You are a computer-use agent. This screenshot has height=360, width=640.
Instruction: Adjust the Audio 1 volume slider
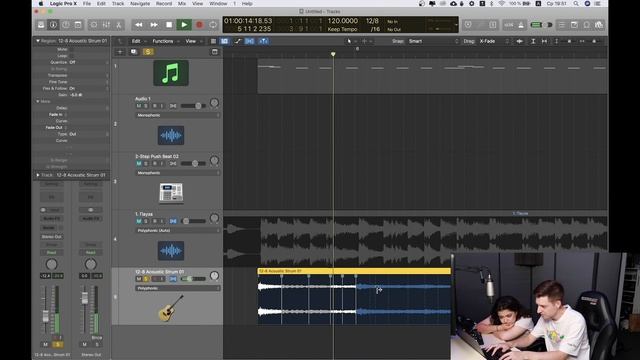[x=198, y=106]
